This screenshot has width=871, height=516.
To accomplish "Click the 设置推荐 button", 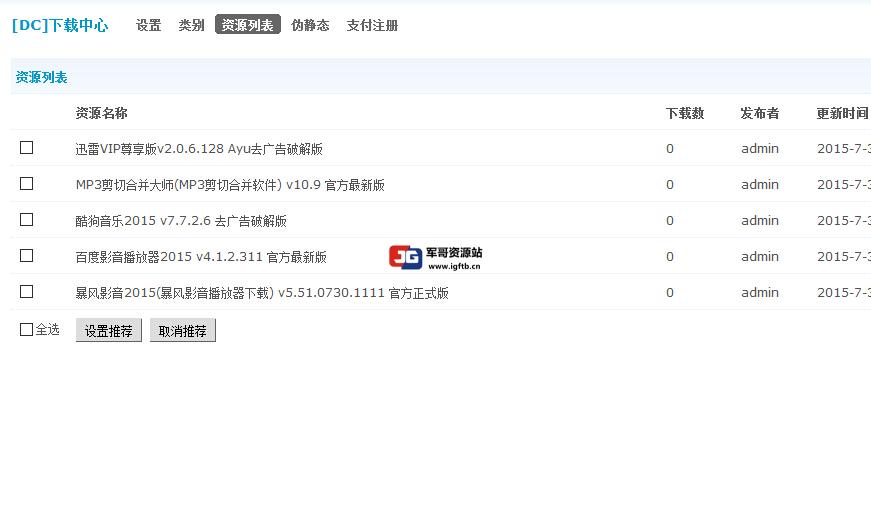I will (109, 330).
